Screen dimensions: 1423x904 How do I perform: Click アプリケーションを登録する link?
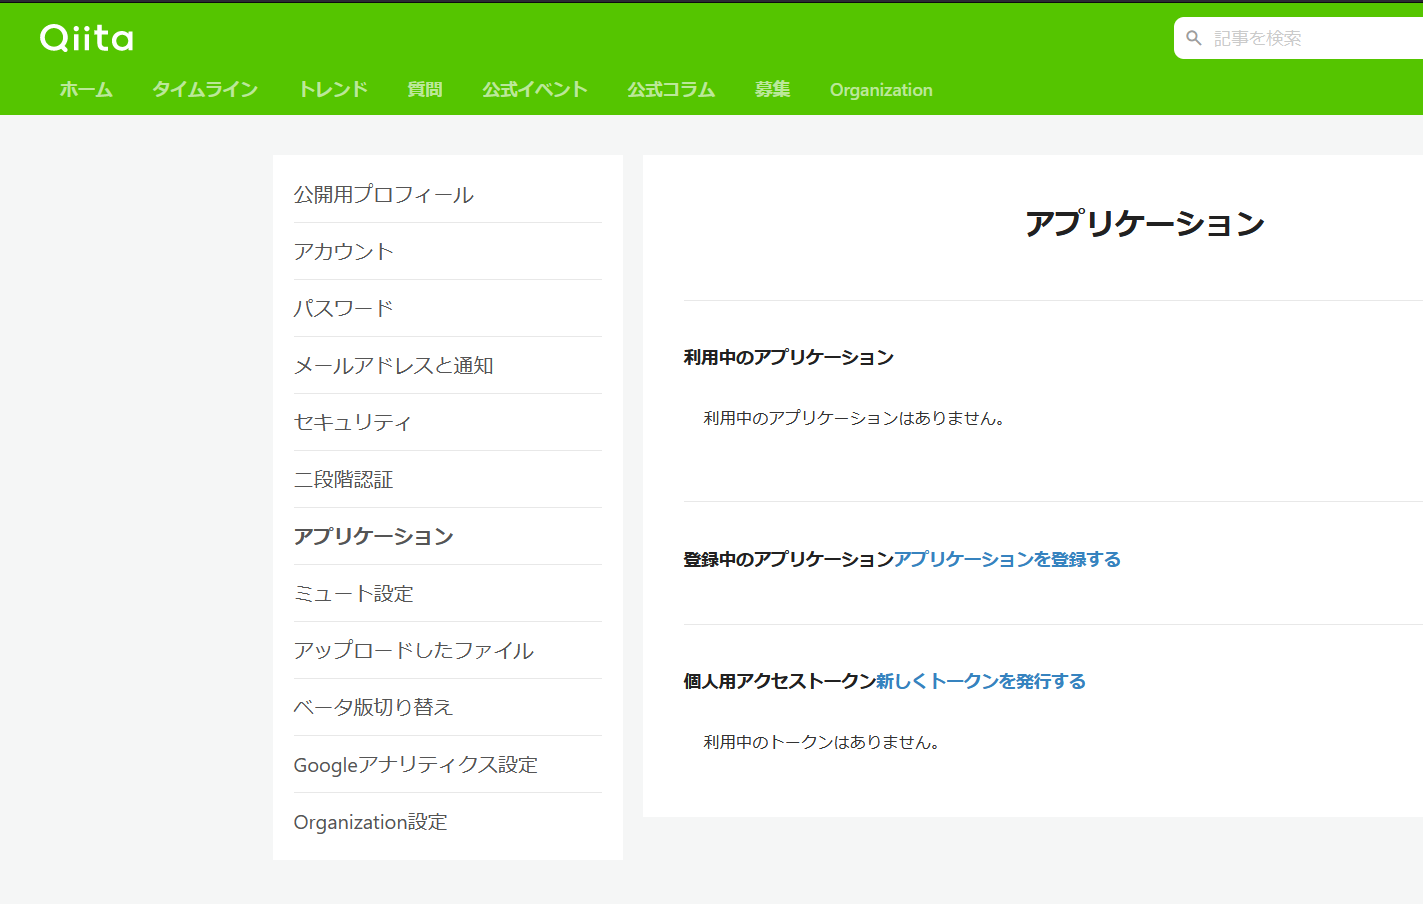tap(1007, 559)
